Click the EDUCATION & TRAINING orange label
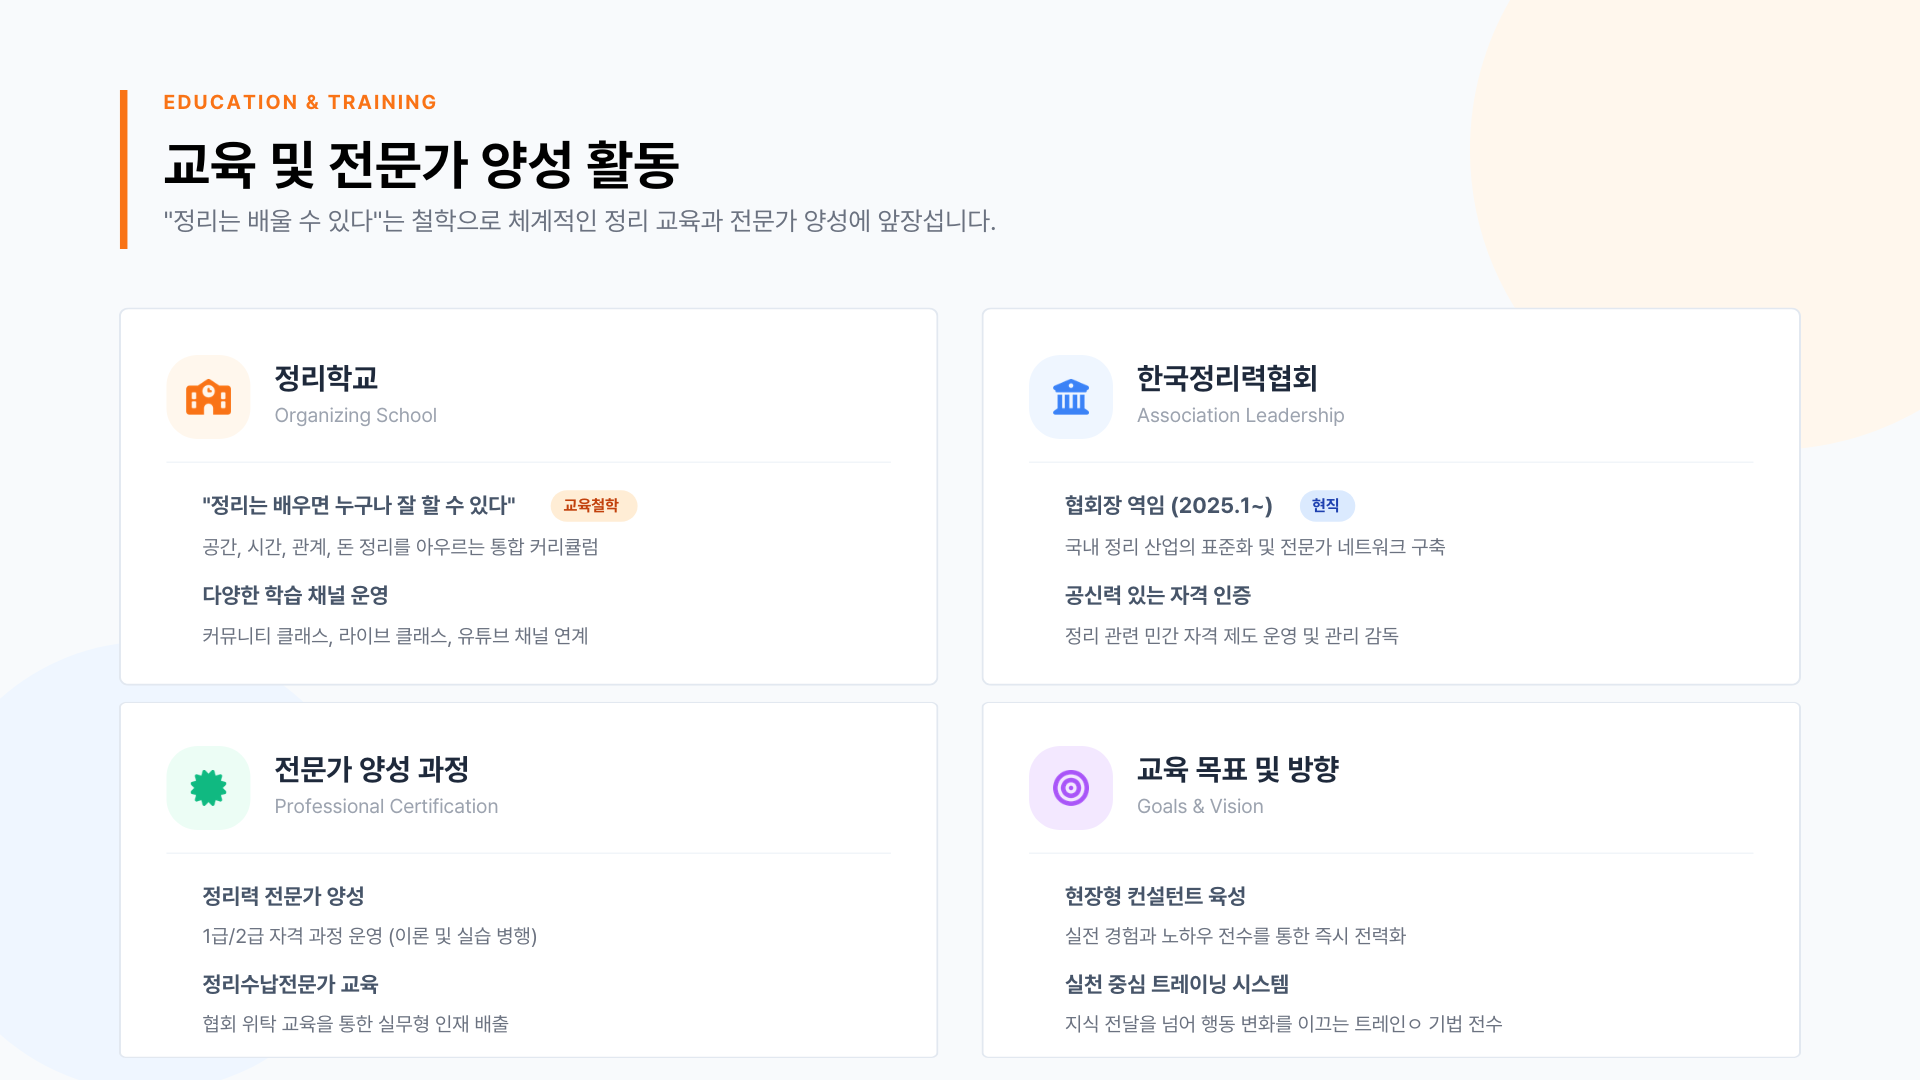The image size is (1920, 1080). [300, 102]
